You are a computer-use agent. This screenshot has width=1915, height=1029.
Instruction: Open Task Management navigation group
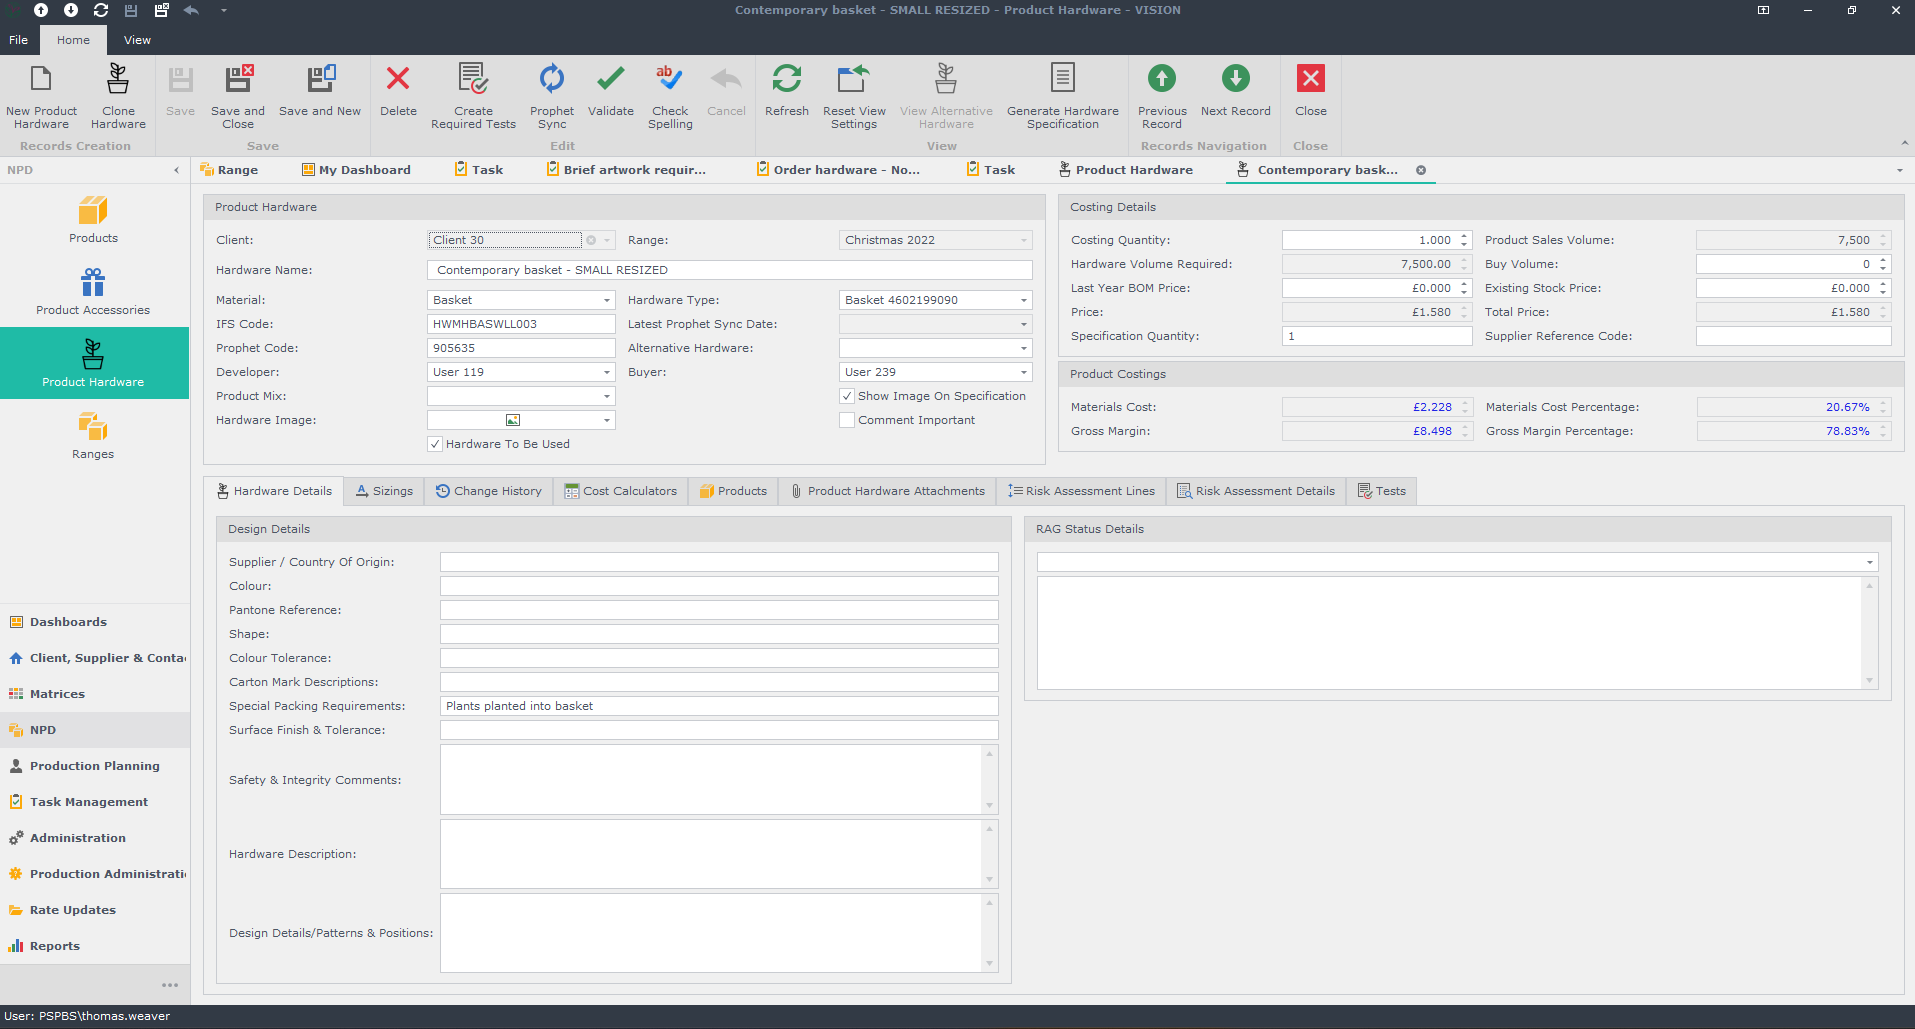pos(94,802)
